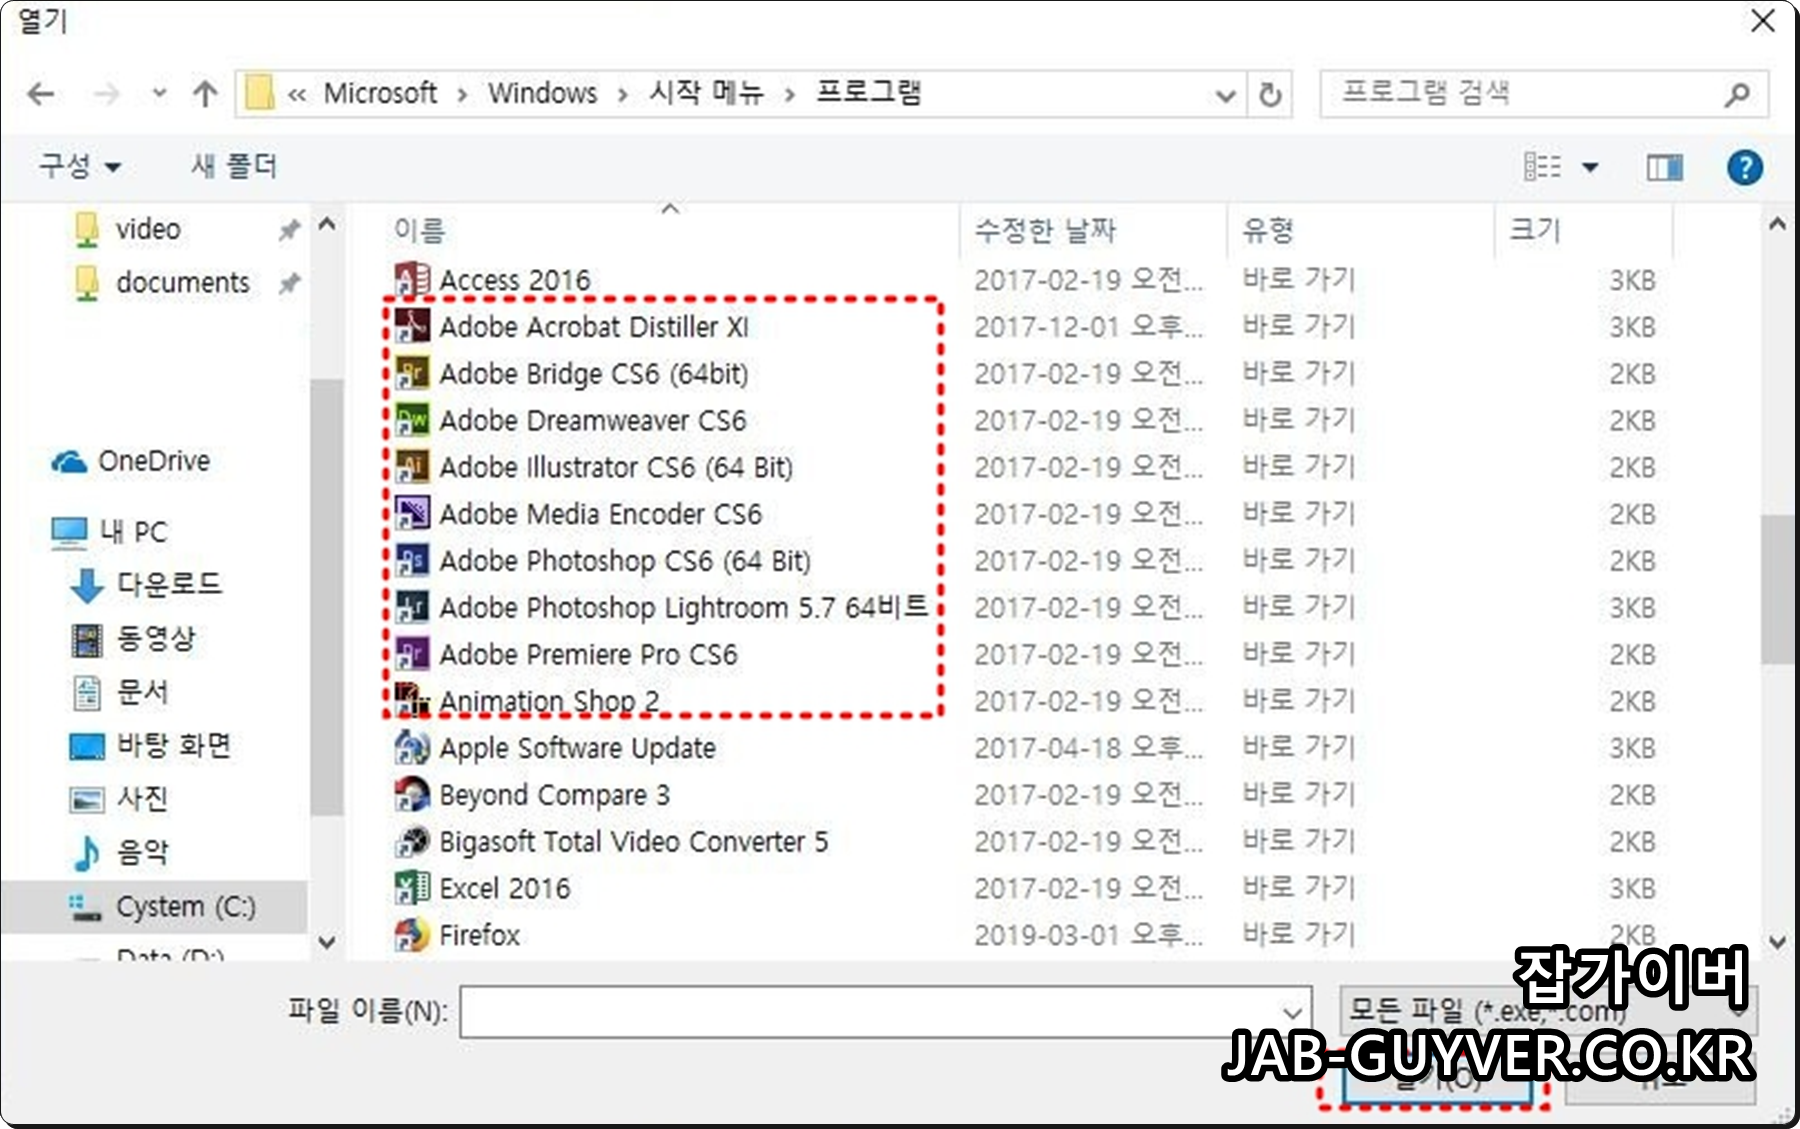Close the 열기 dialog
Image resolution: width=1800 pixels, height=1129 pixels.
tap(1762, 21)
